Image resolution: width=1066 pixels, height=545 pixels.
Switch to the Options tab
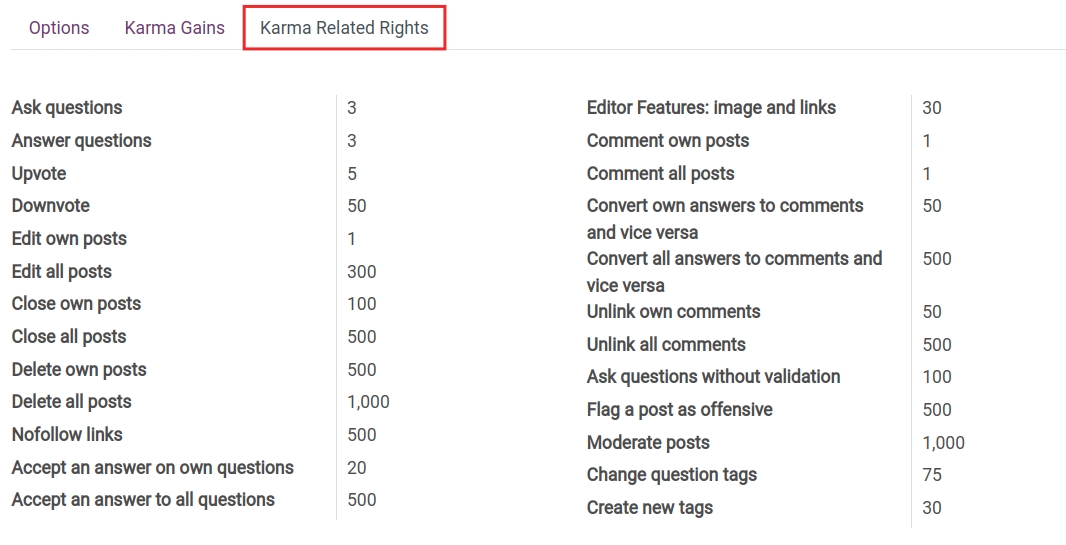[59, 28]
